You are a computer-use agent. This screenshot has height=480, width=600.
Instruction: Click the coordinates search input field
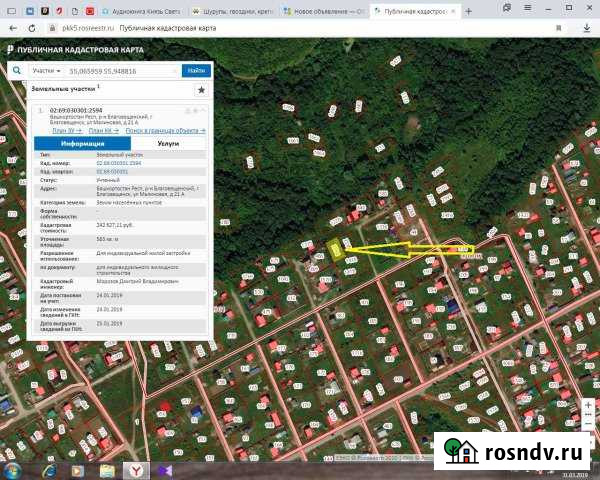point(122,72)
